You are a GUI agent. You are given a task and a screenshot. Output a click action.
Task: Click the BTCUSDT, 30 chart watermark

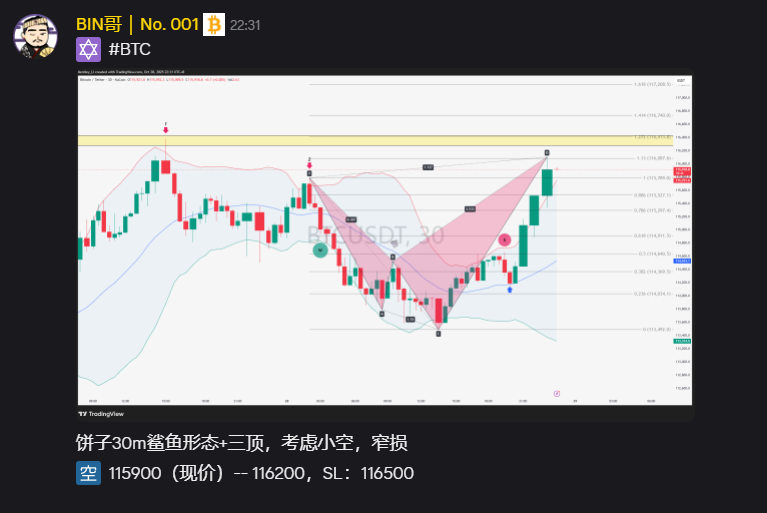click(x=375, y=235)
